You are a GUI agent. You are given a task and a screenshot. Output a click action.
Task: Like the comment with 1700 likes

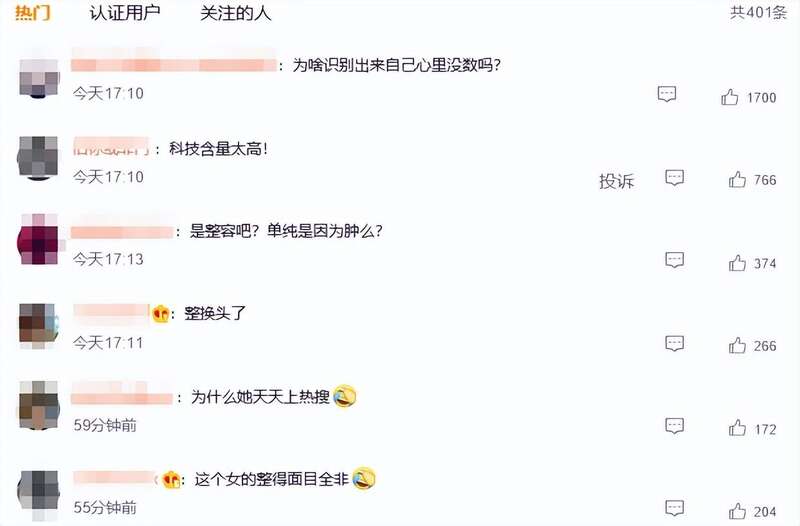click(x=729, y=97)
